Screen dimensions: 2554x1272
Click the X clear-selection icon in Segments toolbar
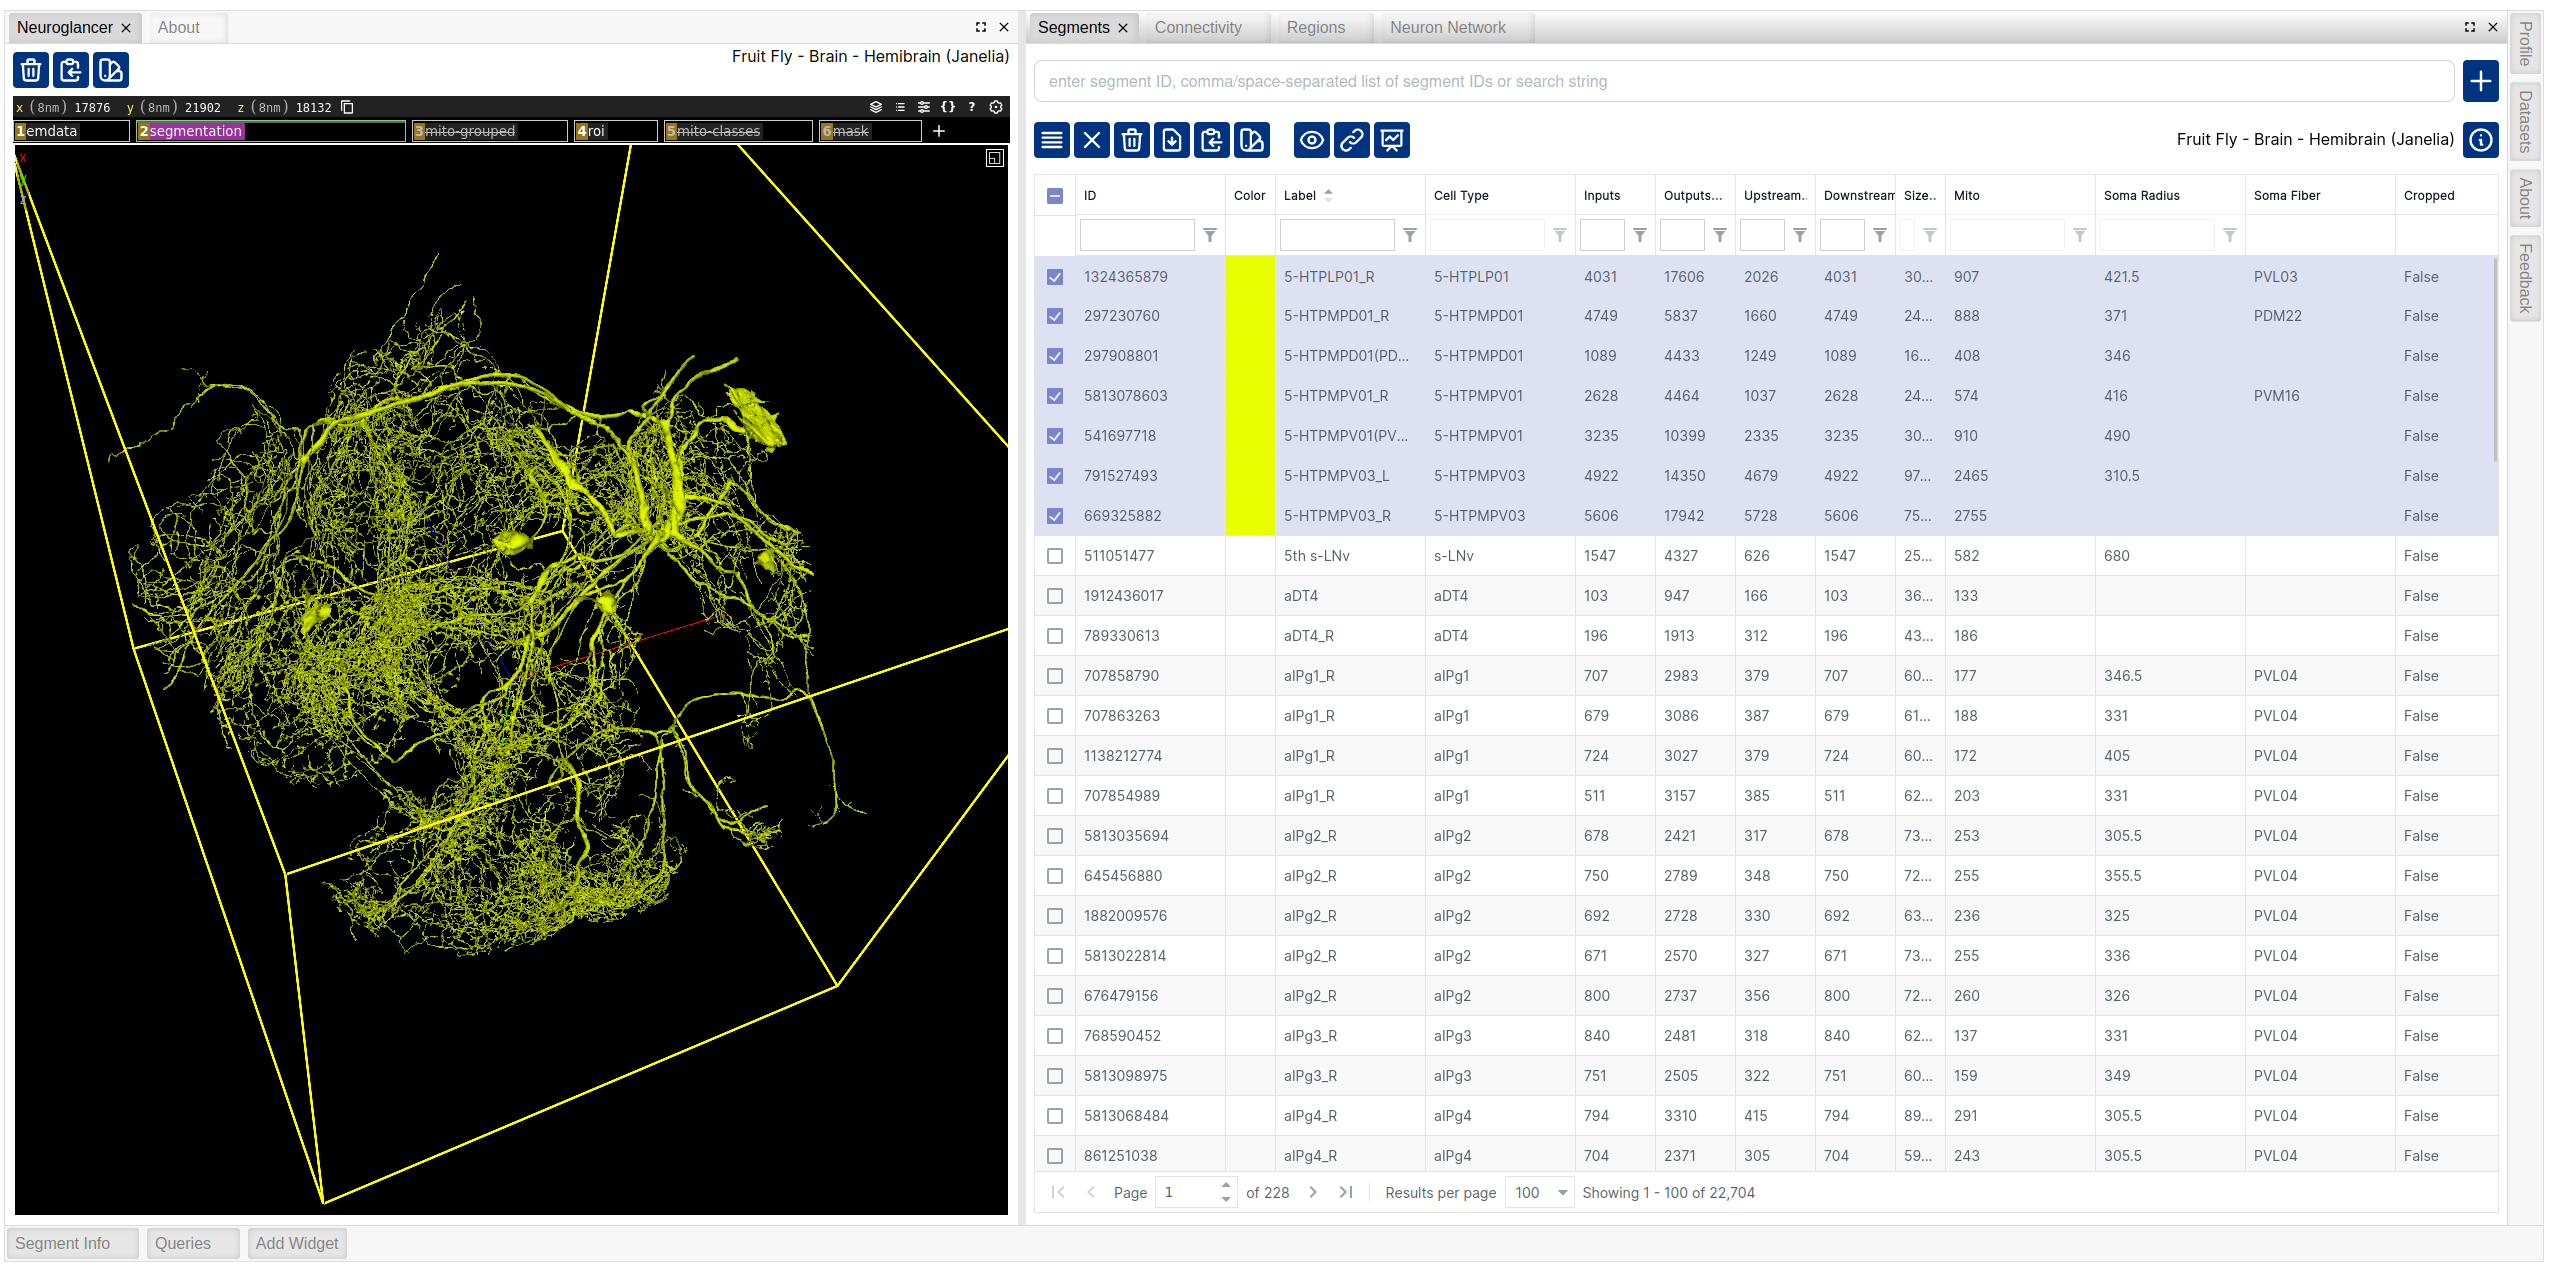(1092, 140)
